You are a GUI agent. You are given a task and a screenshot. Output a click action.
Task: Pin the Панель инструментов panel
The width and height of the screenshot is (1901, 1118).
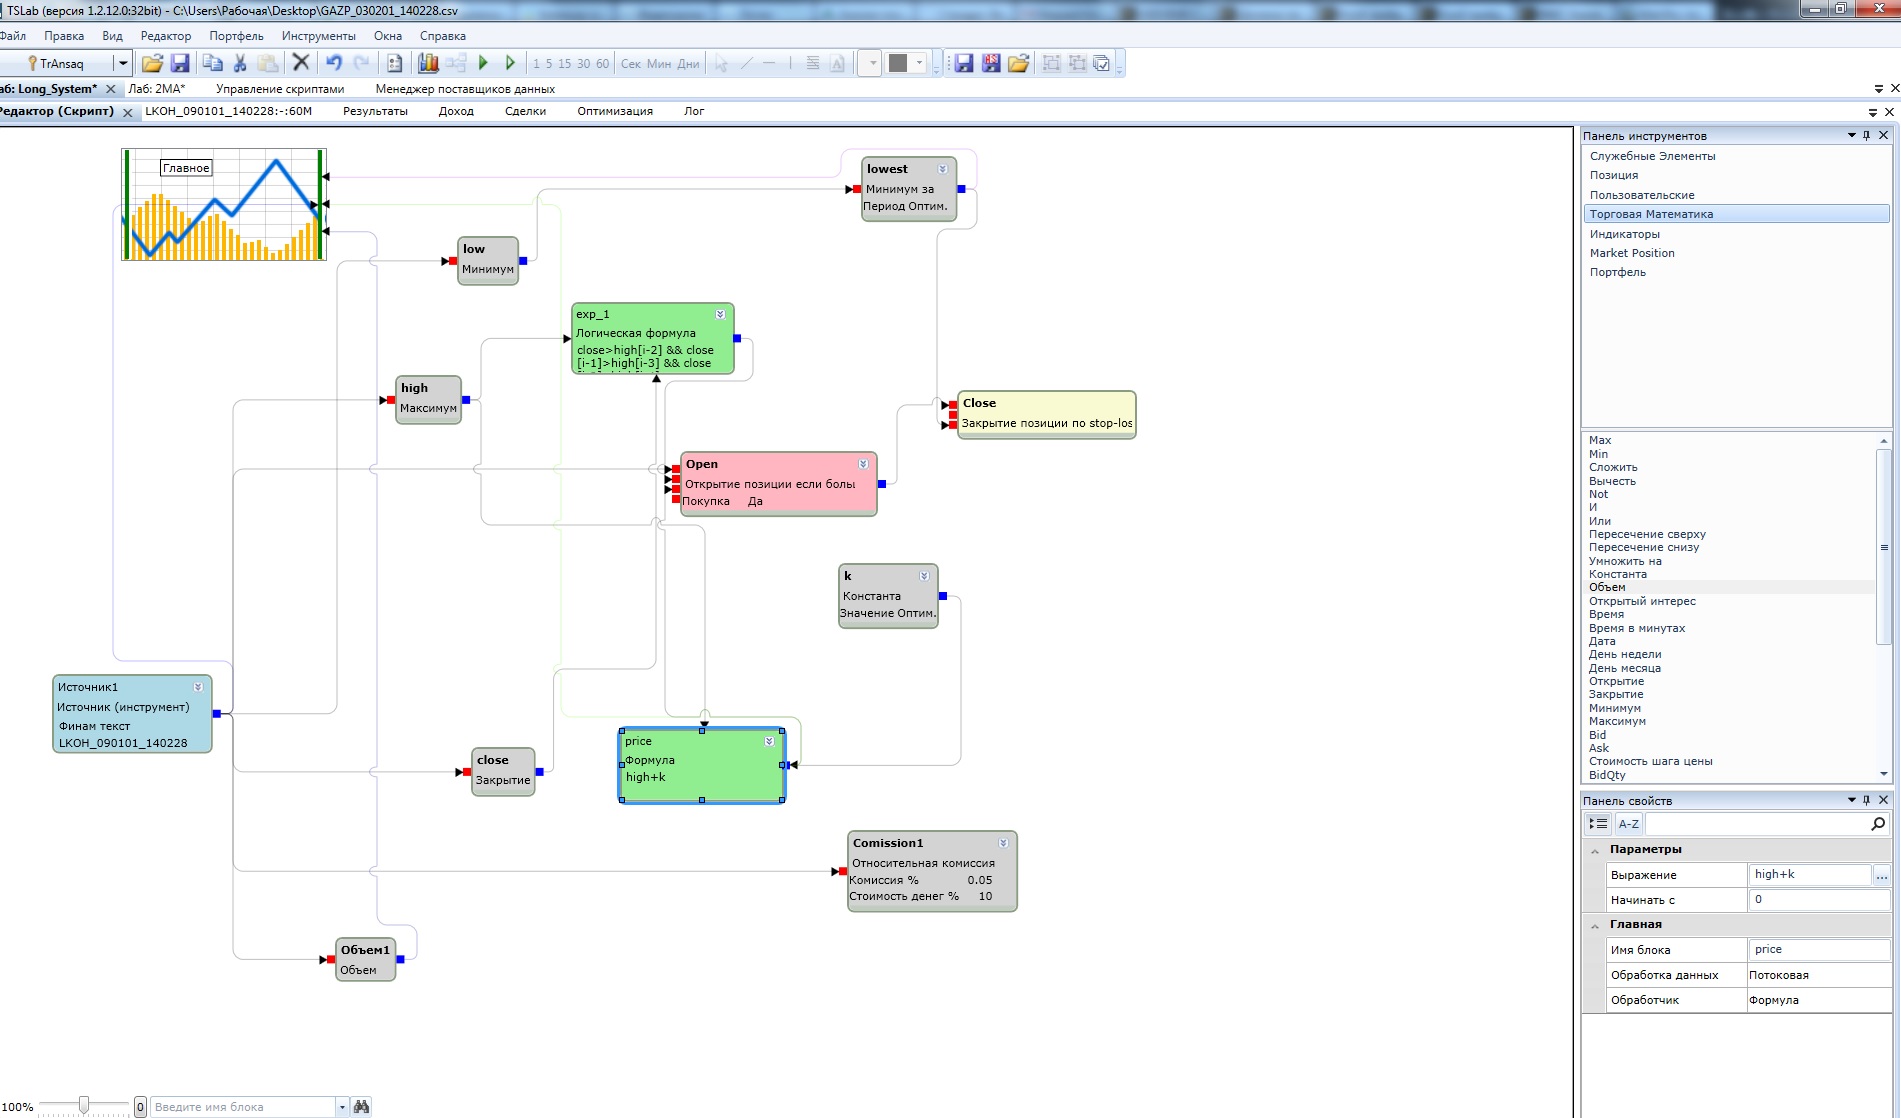1866,135
